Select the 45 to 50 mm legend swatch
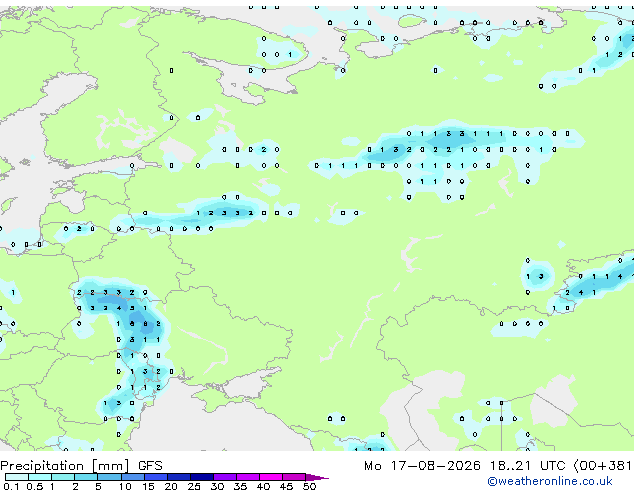The height and width of the screenshot is (490, 634). click(294, 477)
